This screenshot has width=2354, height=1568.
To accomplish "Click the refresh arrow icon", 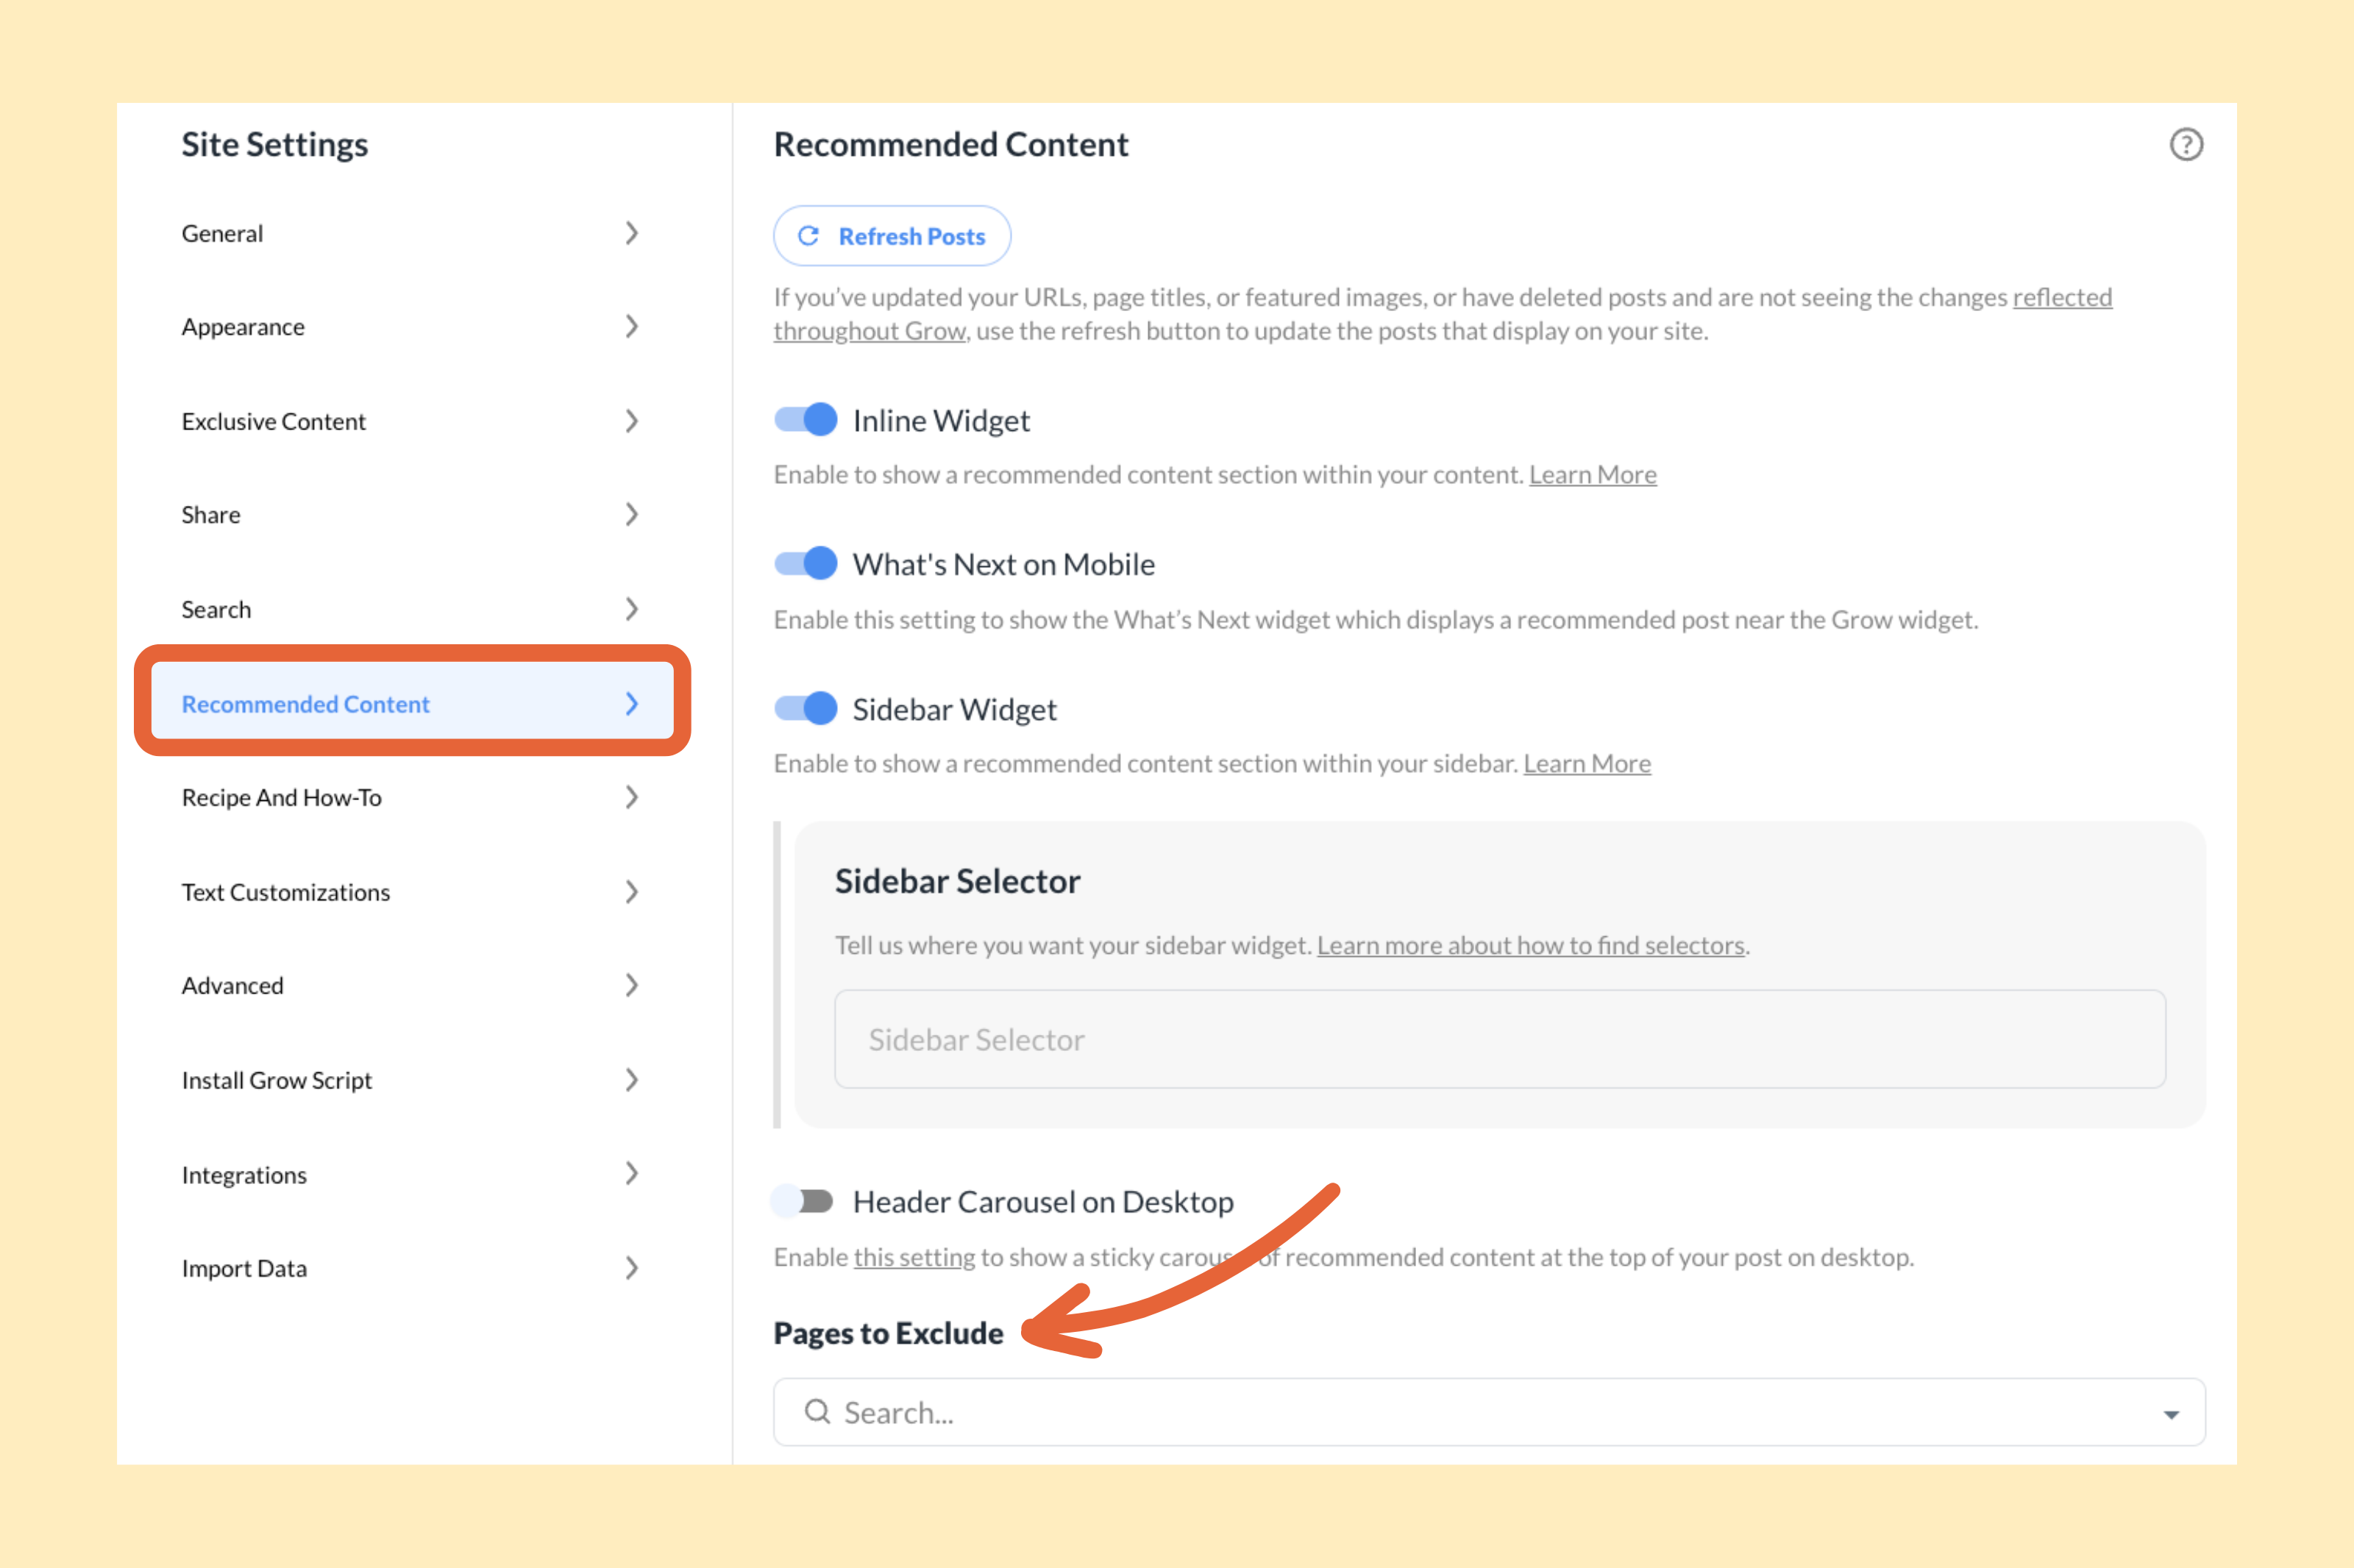I will (x=808, y=236).
